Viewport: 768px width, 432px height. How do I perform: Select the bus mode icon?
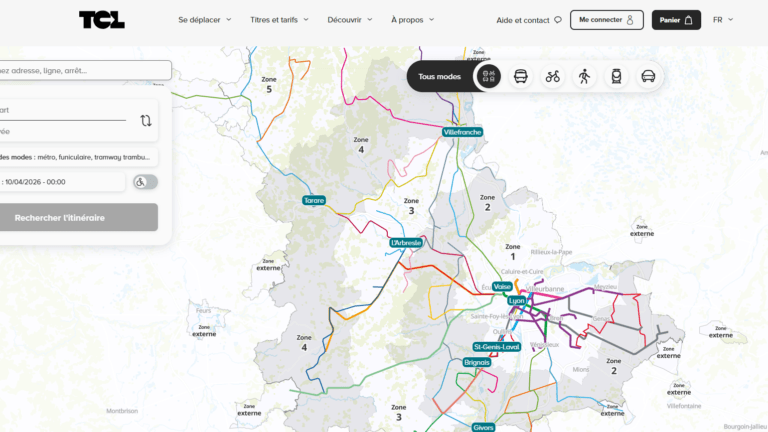(521, 76)
